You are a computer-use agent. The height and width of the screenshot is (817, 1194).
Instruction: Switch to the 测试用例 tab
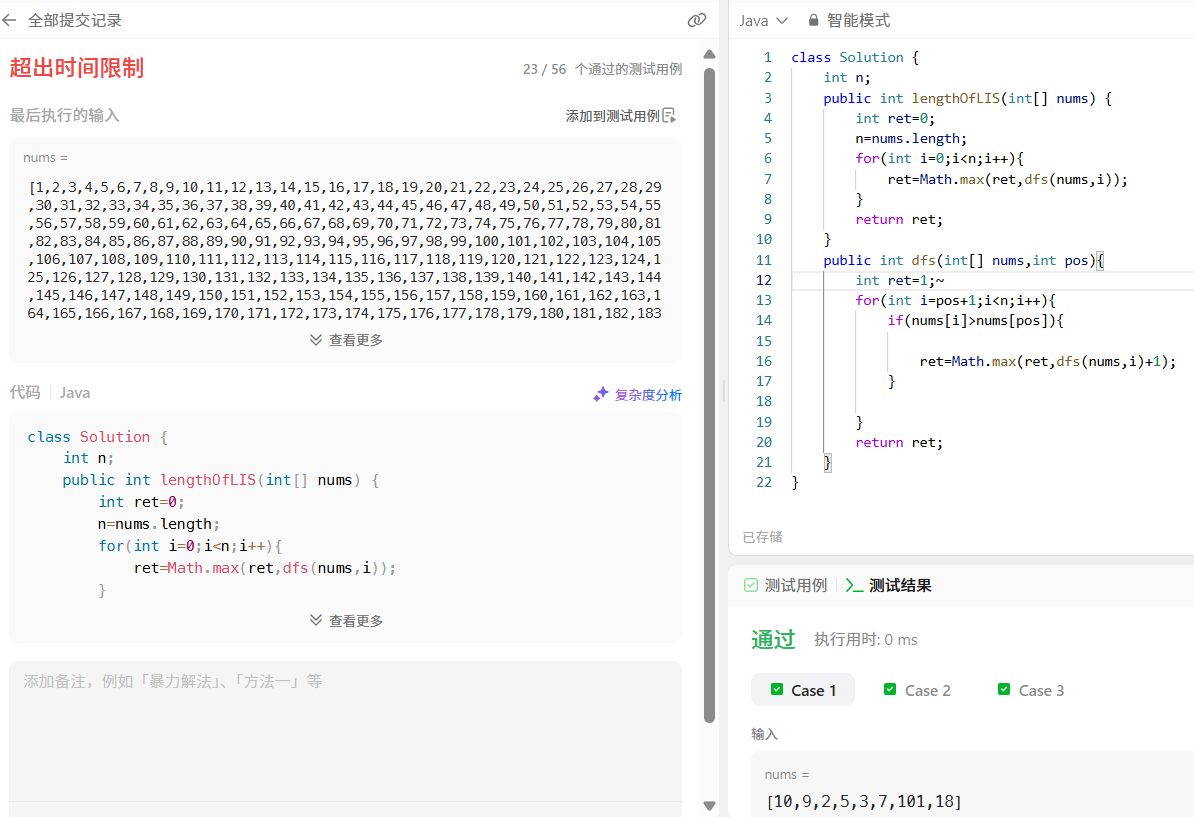[x=785, y=585]
